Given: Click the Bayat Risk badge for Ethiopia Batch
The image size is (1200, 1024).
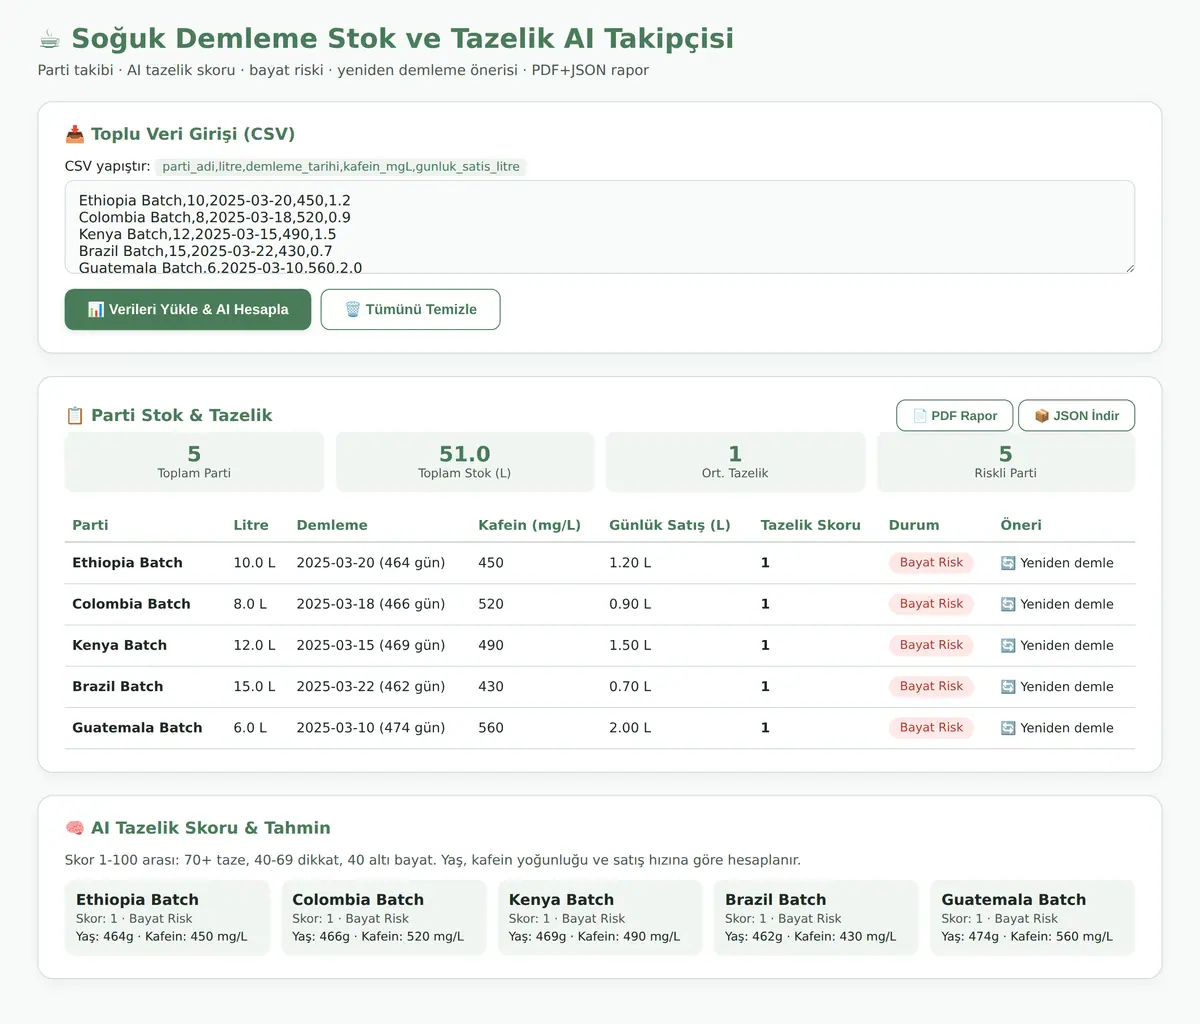Looking at the screenshot, I should click(x=931, y=563).
